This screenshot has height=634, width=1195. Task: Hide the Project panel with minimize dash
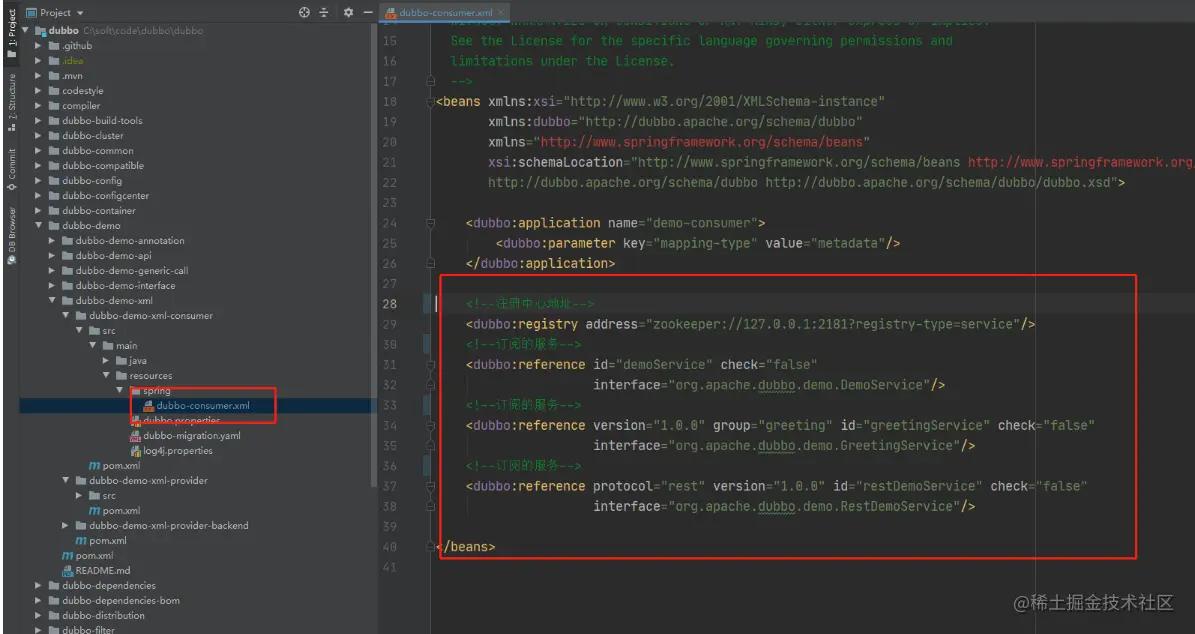(368, 12)
